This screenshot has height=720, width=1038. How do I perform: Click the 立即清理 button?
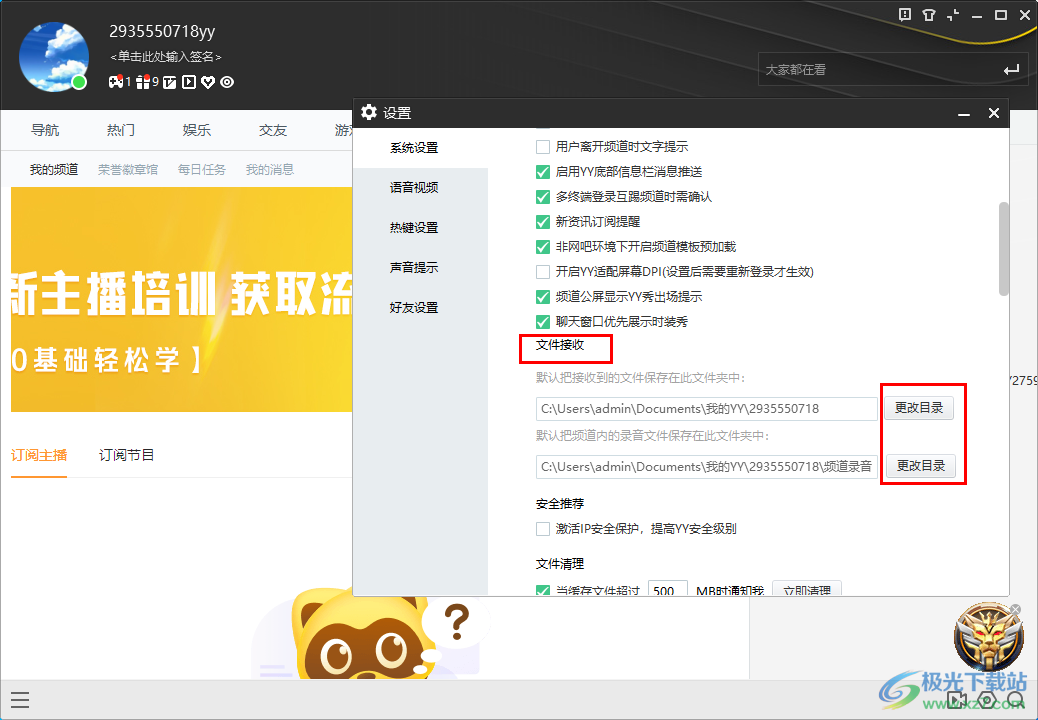pyautogui.click(x=807, y=588)
